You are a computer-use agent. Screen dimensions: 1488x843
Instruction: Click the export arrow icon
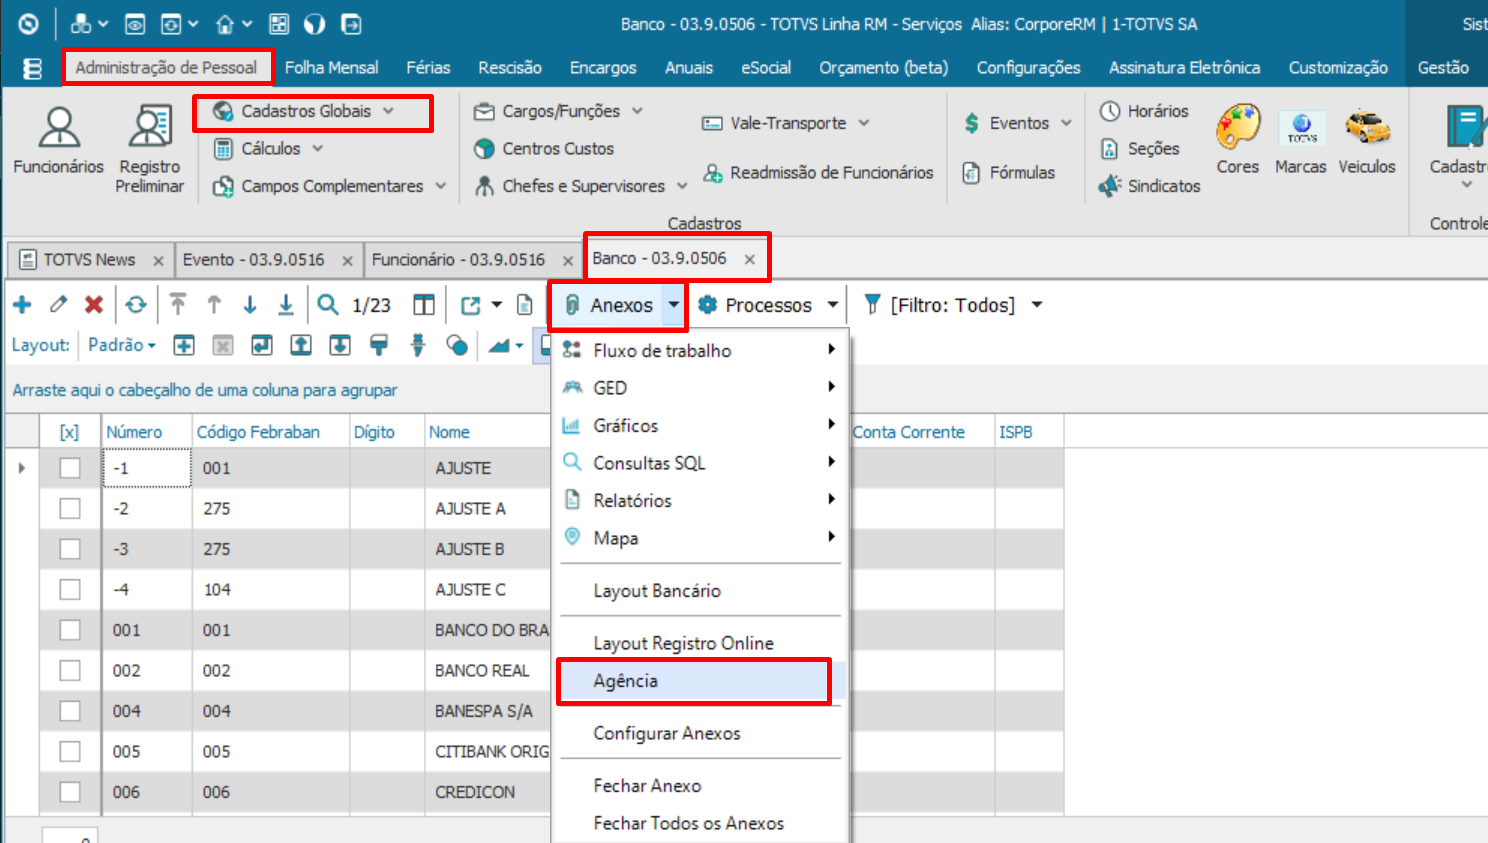471,305
